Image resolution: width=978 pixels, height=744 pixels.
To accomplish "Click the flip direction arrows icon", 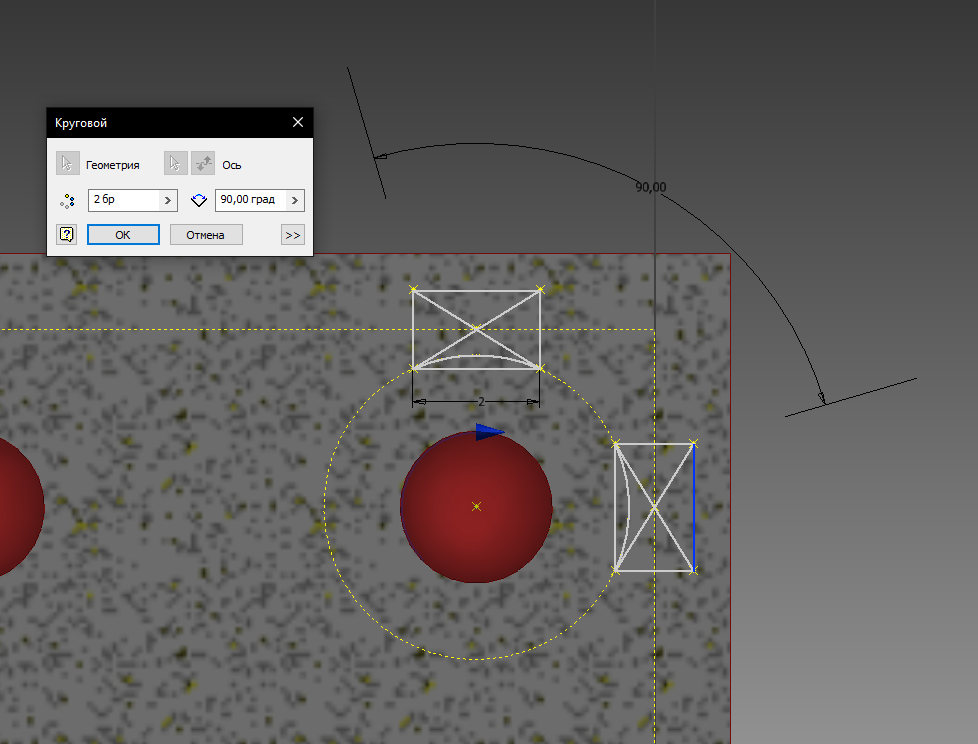I will [203, 164].
